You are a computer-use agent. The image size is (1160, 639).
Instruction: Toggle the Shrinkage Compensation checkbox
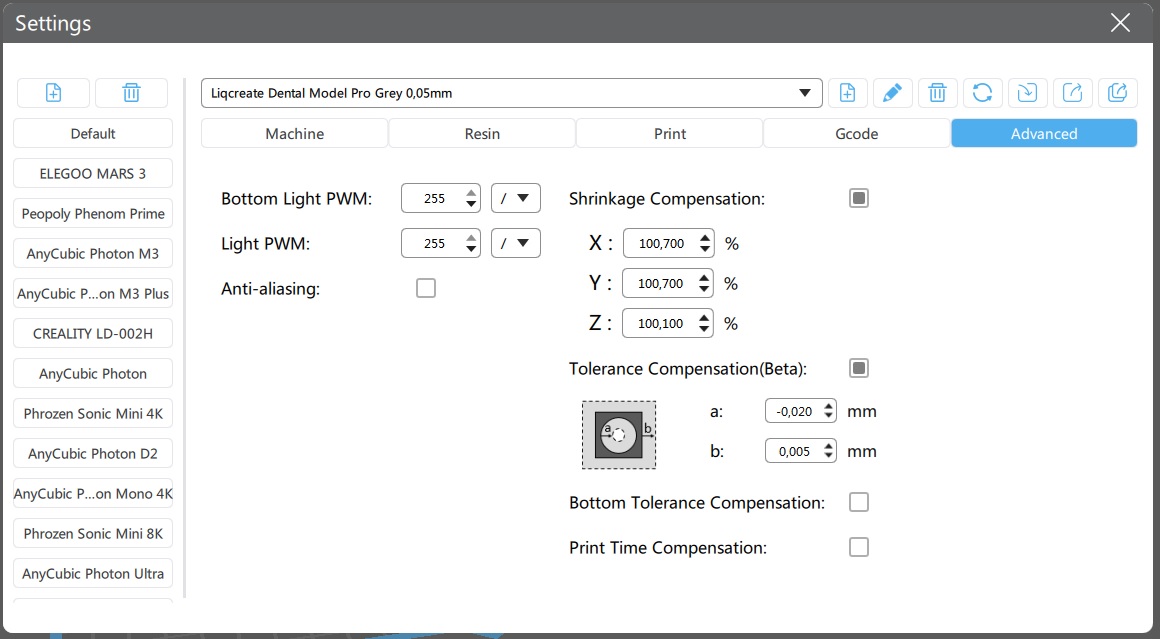tap(858, 198)
